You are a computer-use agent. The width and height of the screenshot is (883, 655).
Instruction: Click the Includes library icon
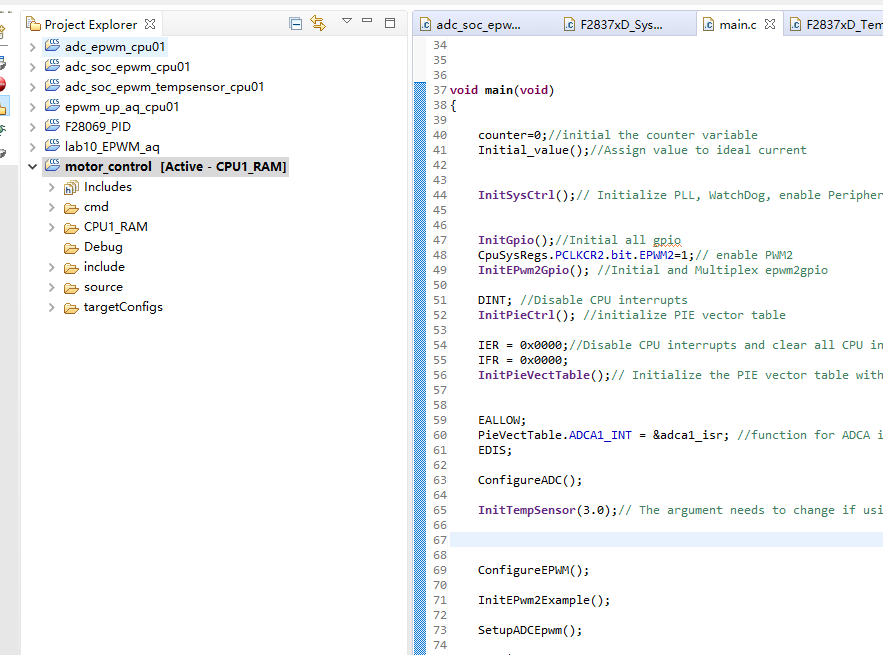point(71,188)
